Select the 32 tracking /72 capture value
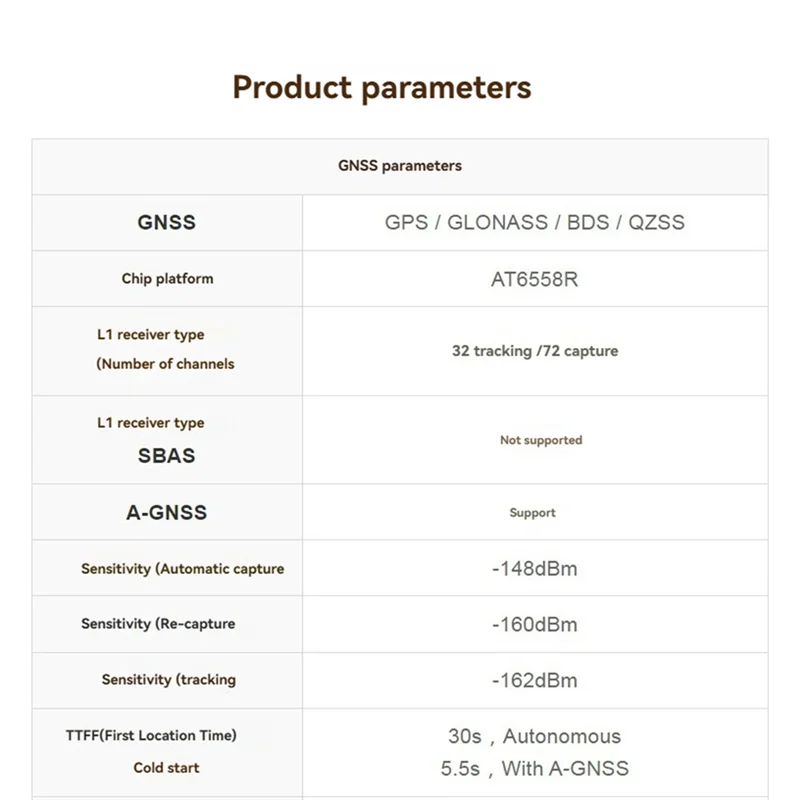This screenshot has height=800, width=800. [535, 351]
